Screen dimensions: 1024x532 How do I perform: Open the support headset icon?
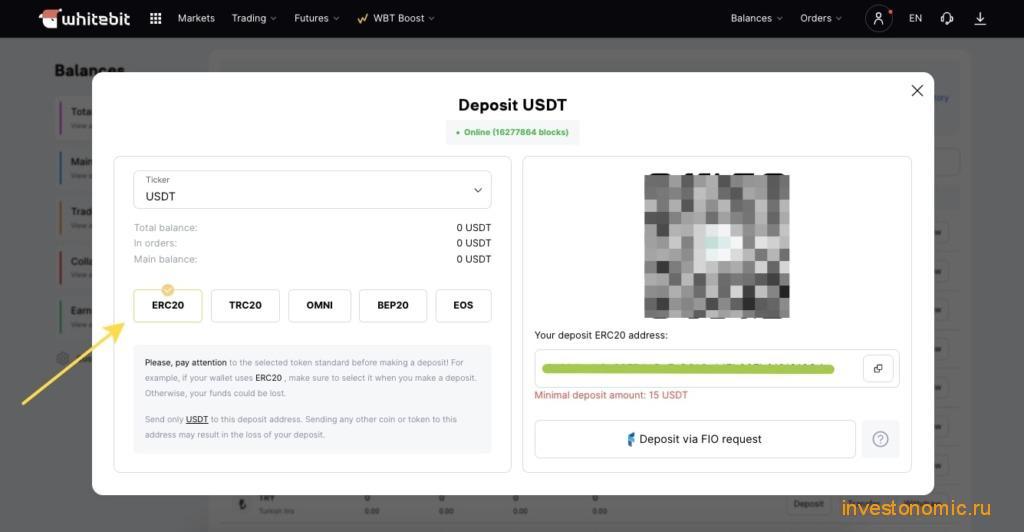point(947,18)
